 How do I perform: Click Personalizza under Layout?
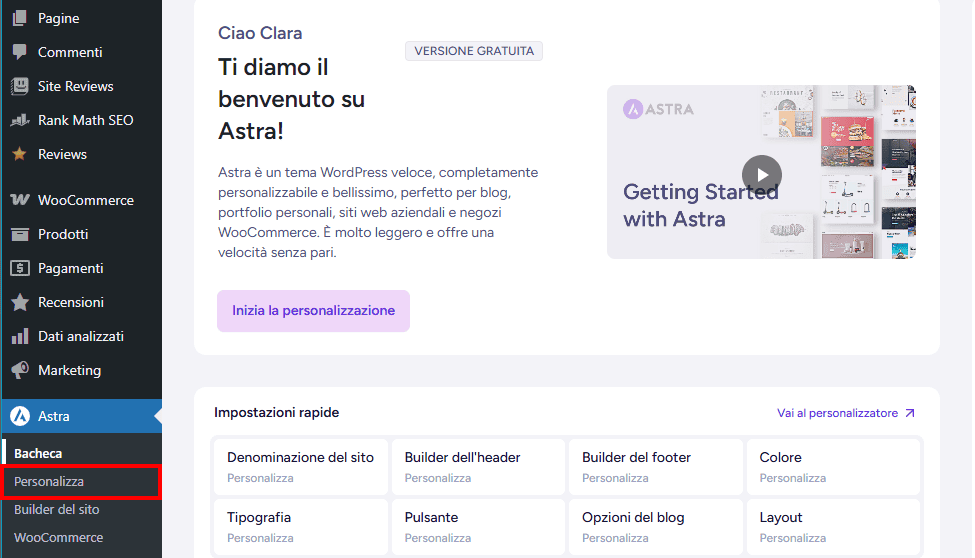coord(793,538)
